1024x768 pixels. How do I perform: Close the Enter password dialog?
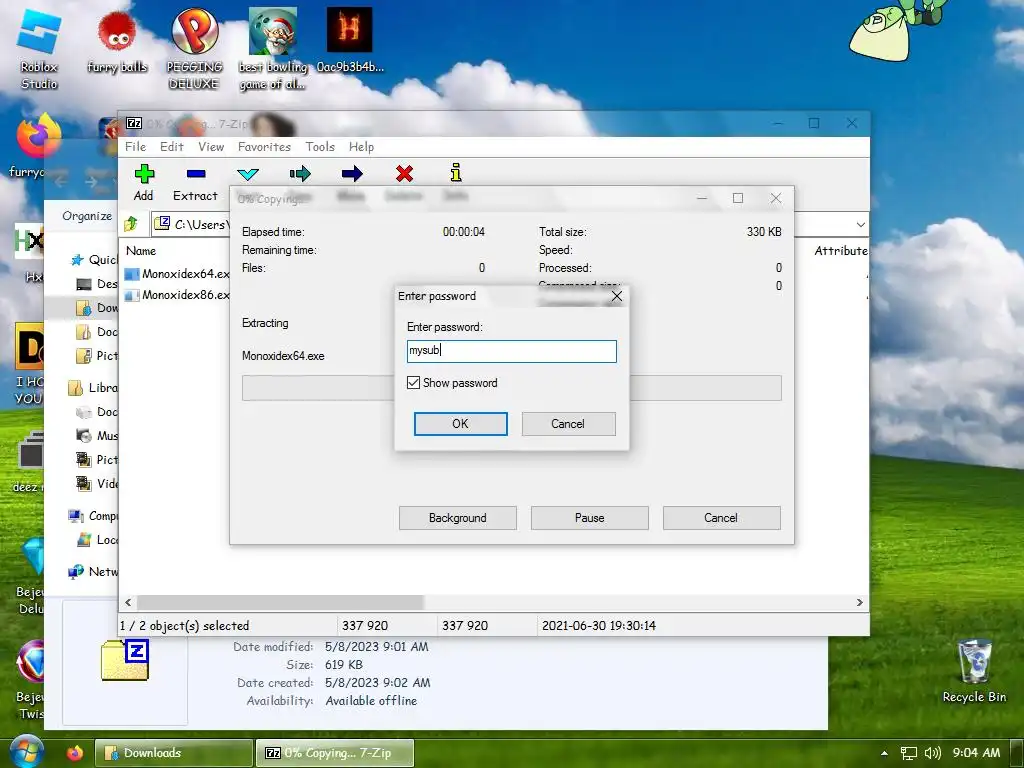[x=616, y=296]
